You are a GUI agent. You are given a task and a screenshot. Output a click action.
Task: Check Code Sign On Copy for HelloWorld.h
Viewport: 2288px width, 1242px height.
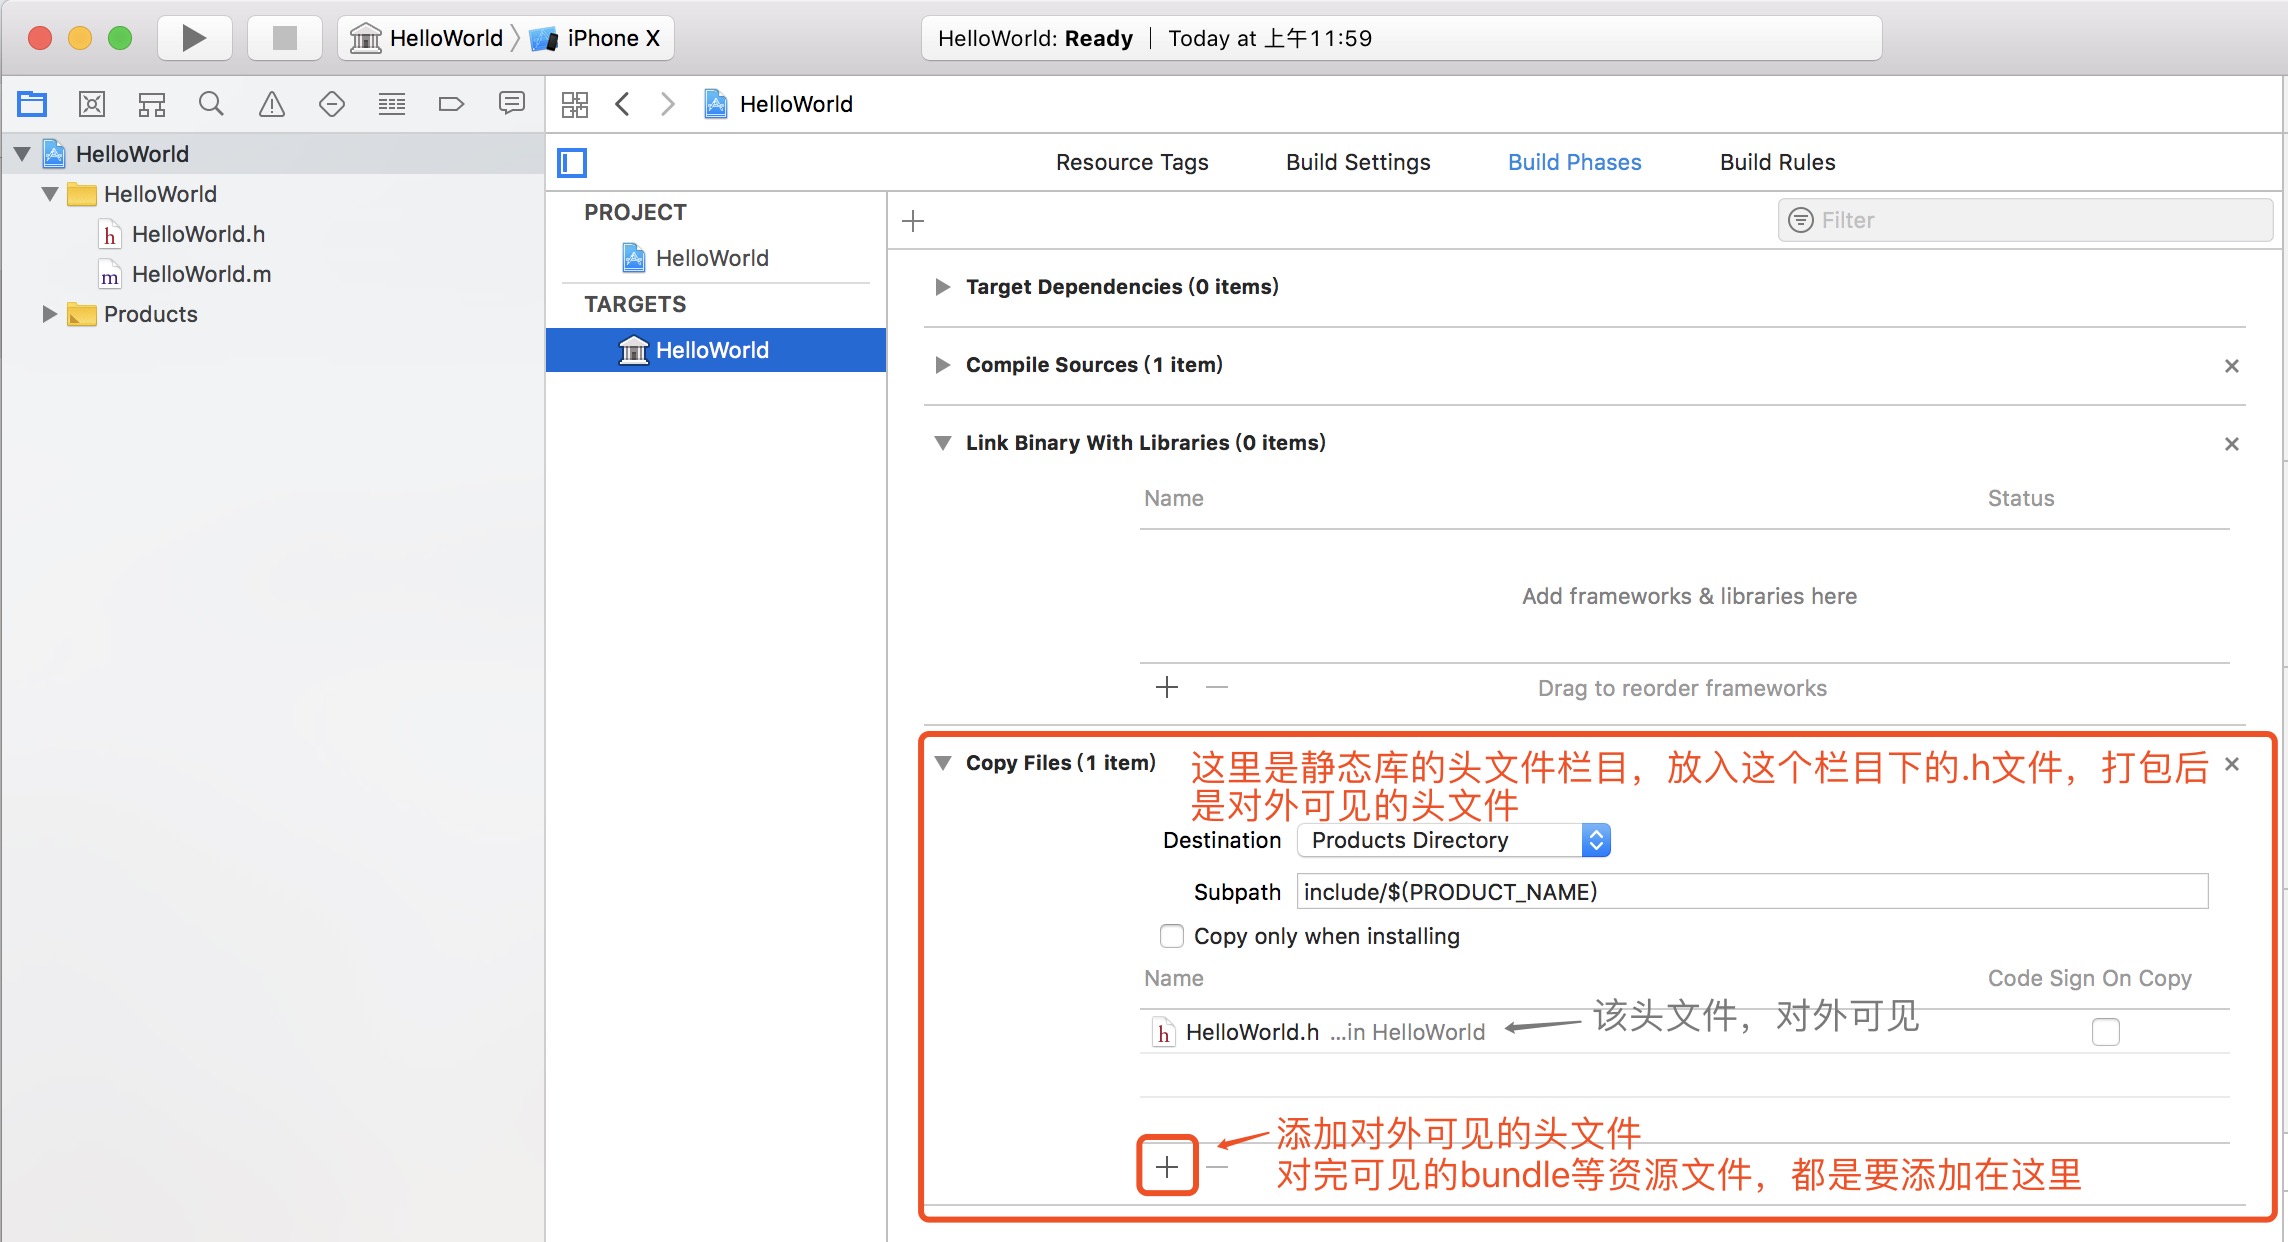[x=2105, y=1031]
